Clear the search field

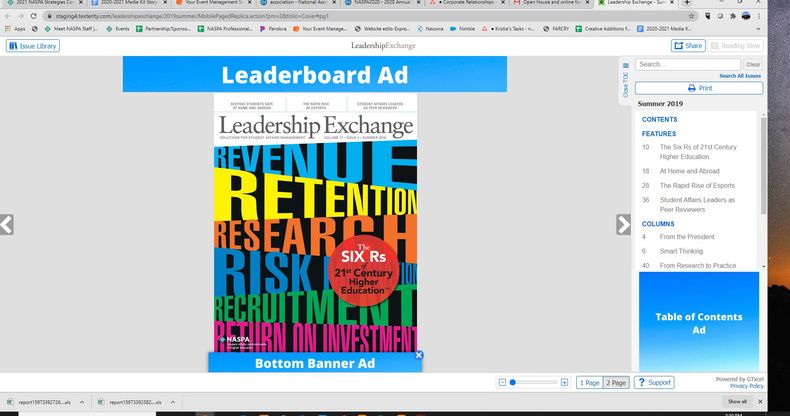click(753, 64)
